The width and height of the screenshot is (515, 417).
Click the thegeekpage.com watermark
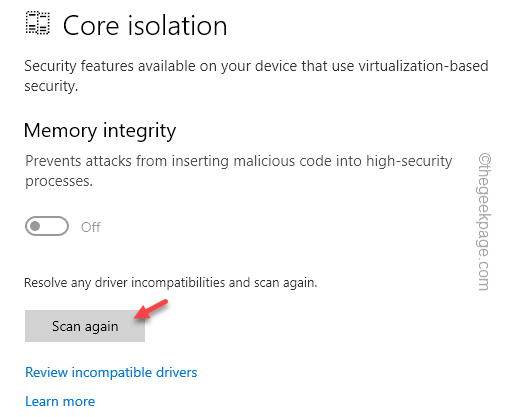pos(484,222)
